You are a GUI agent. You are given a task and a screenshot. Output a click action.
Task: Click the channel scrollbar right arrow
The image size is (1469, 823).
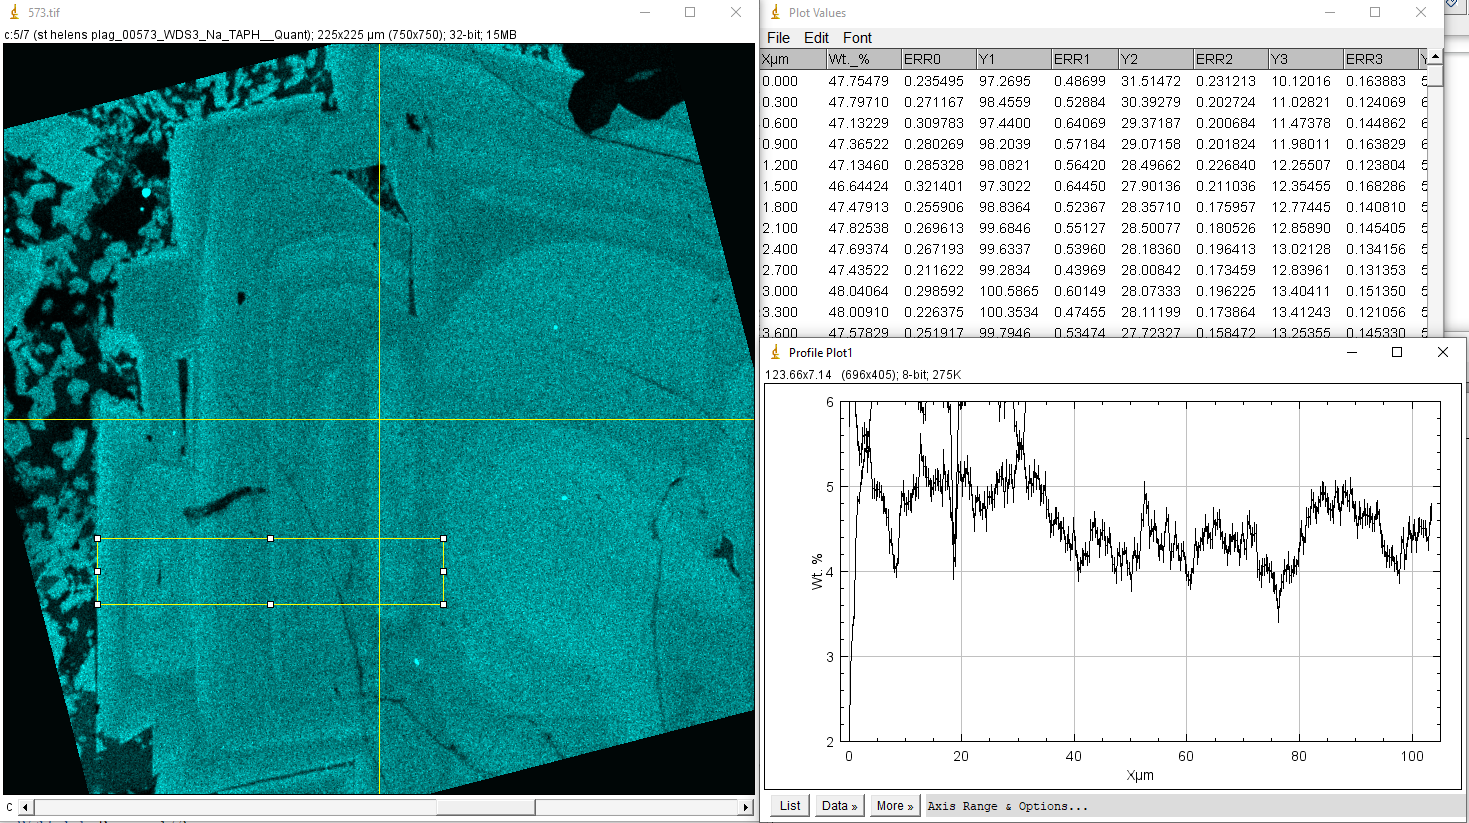coord(745,807)
